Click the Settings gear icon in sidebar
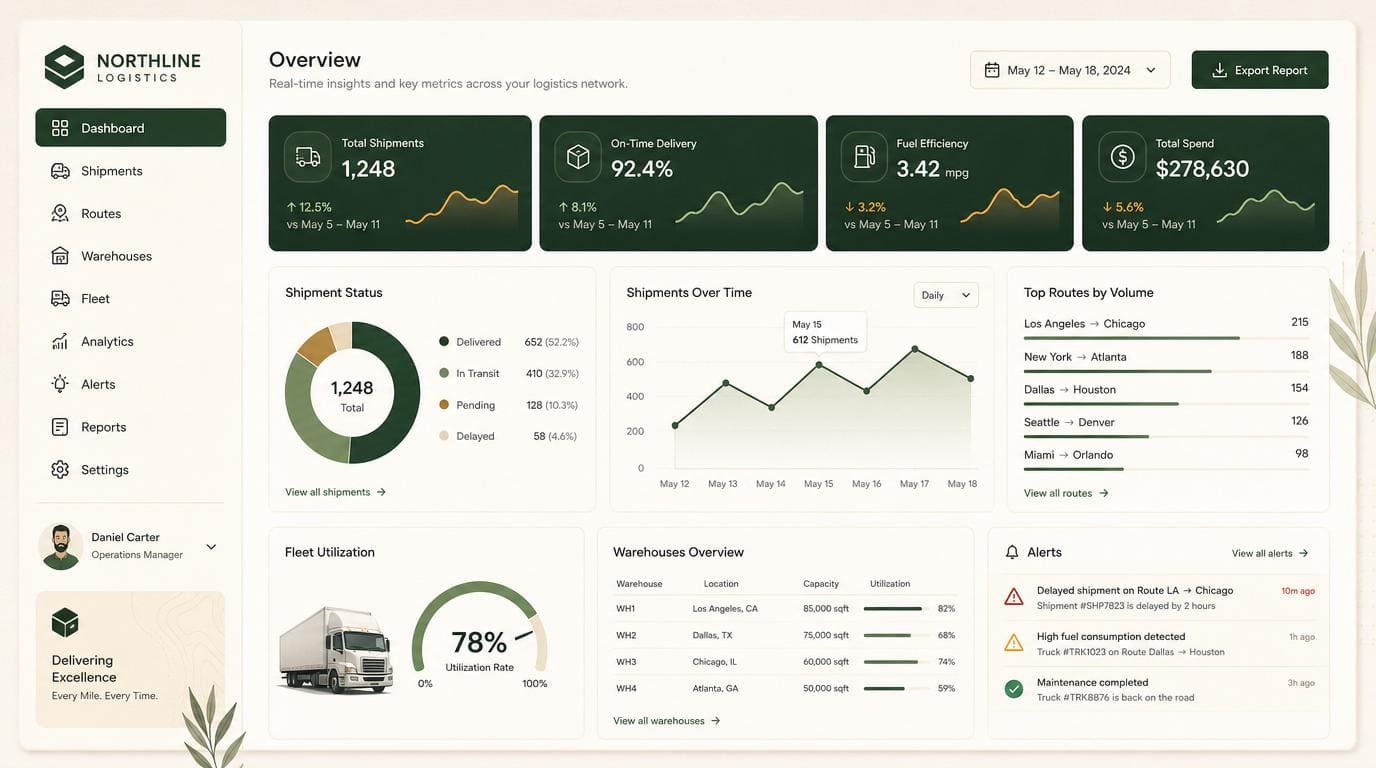The height and width of the screenshot is (768, 1376). pyautogui.click(x=60, y=469)
